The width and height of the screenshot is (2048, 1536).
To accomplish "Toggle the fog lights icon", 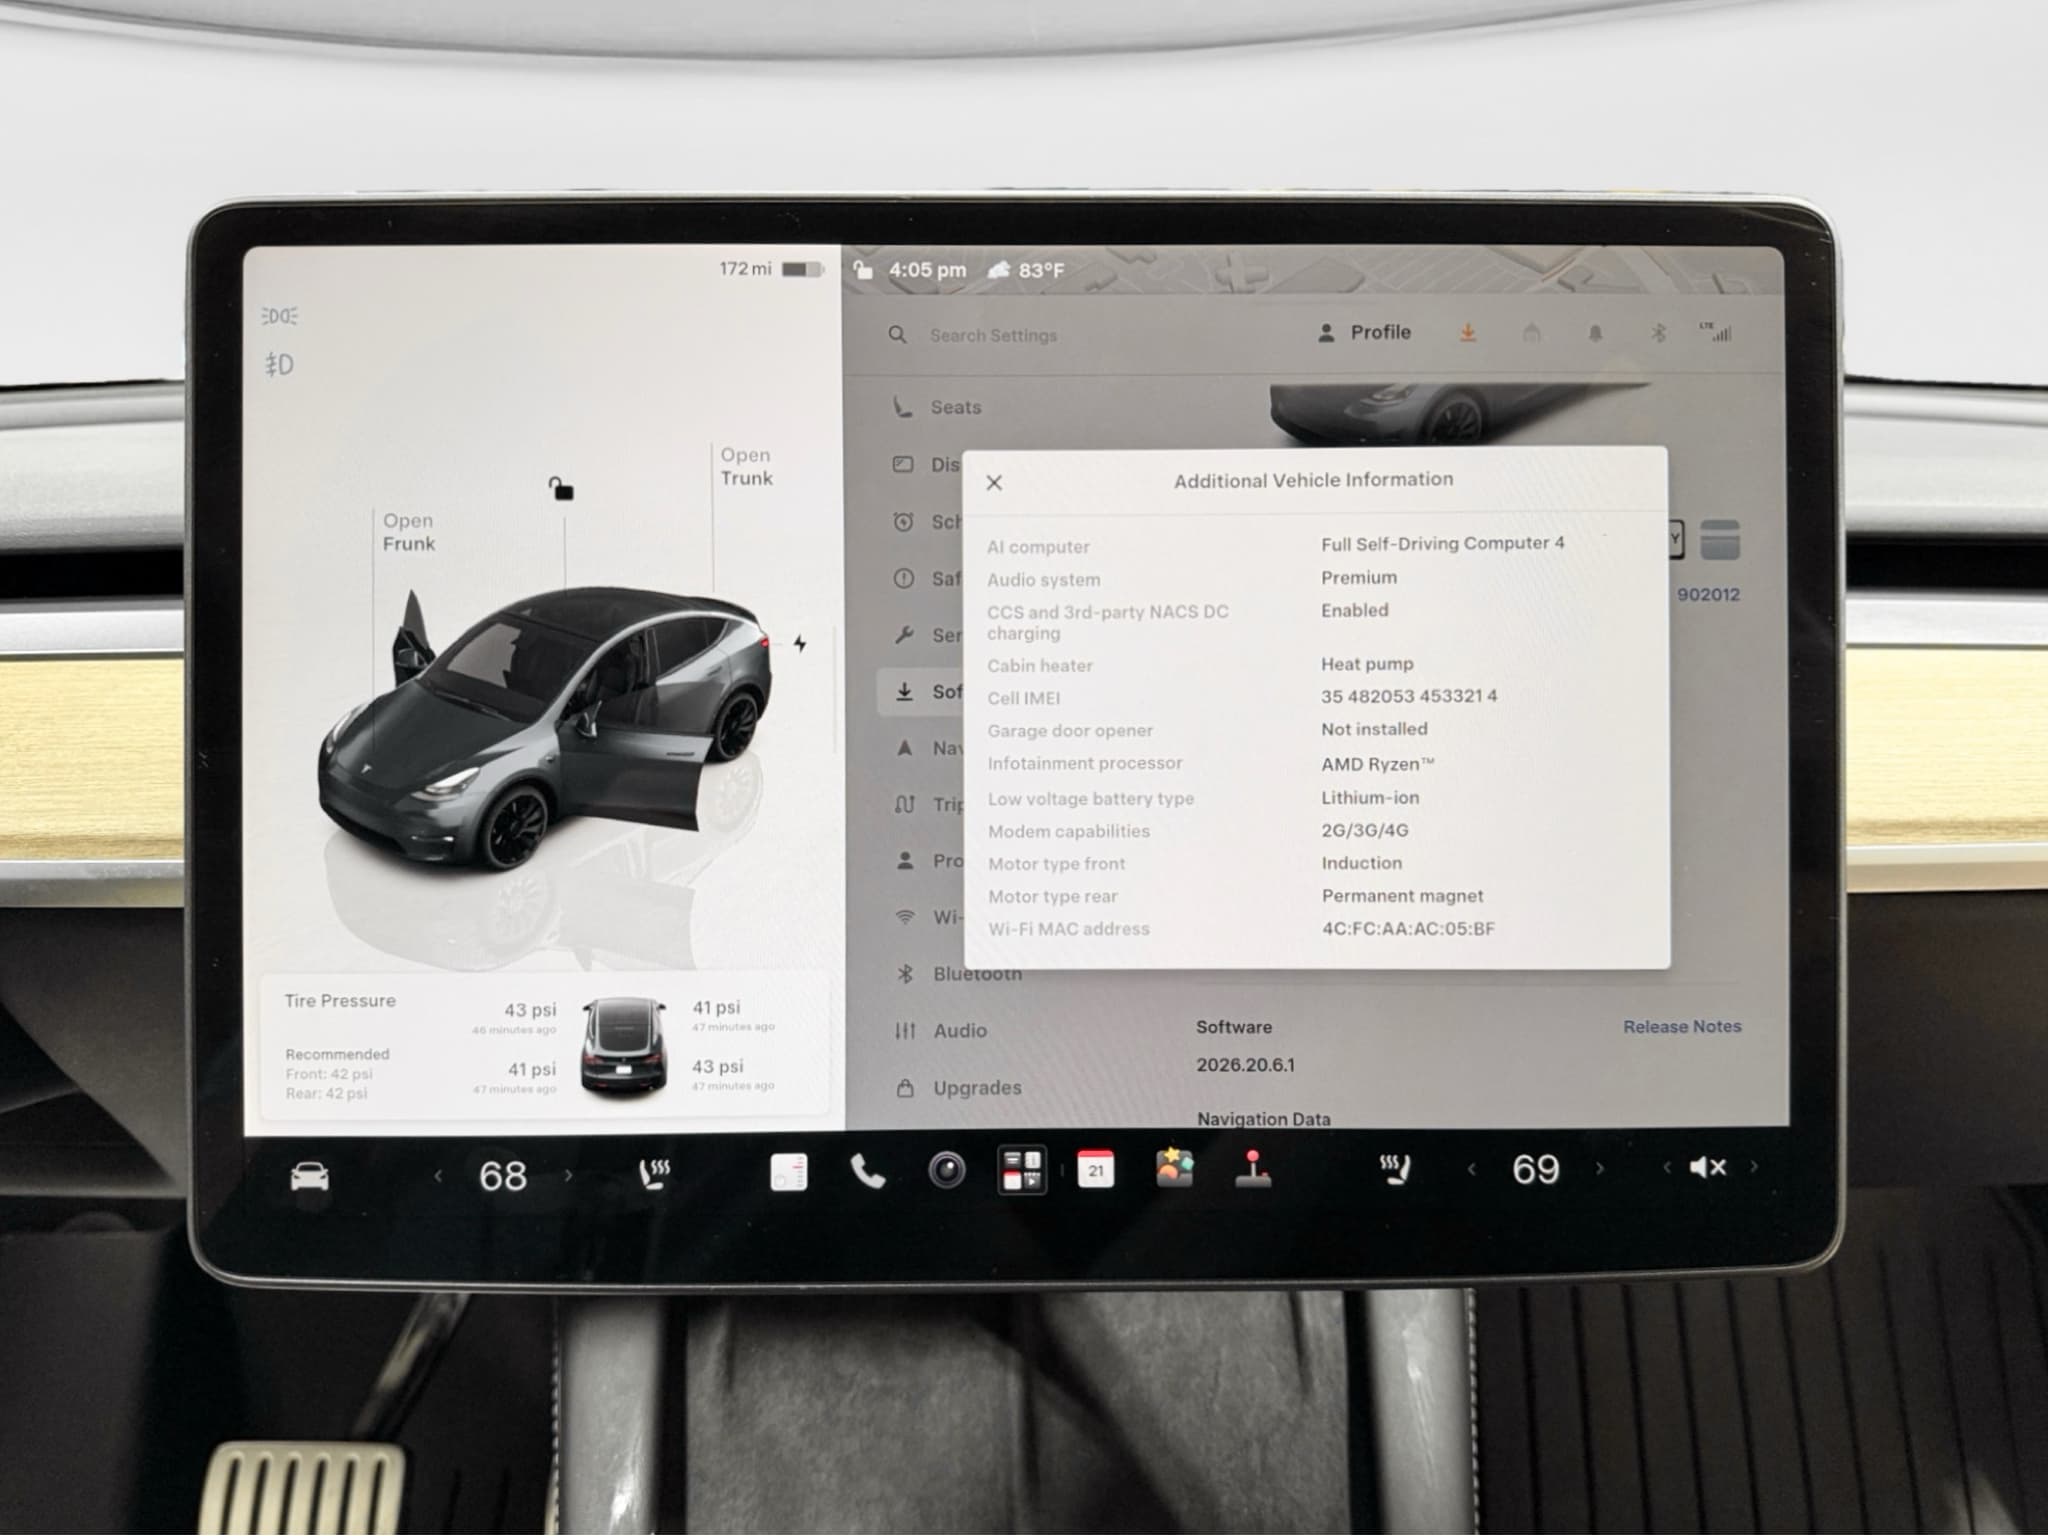I will click(x=279, y=364).
